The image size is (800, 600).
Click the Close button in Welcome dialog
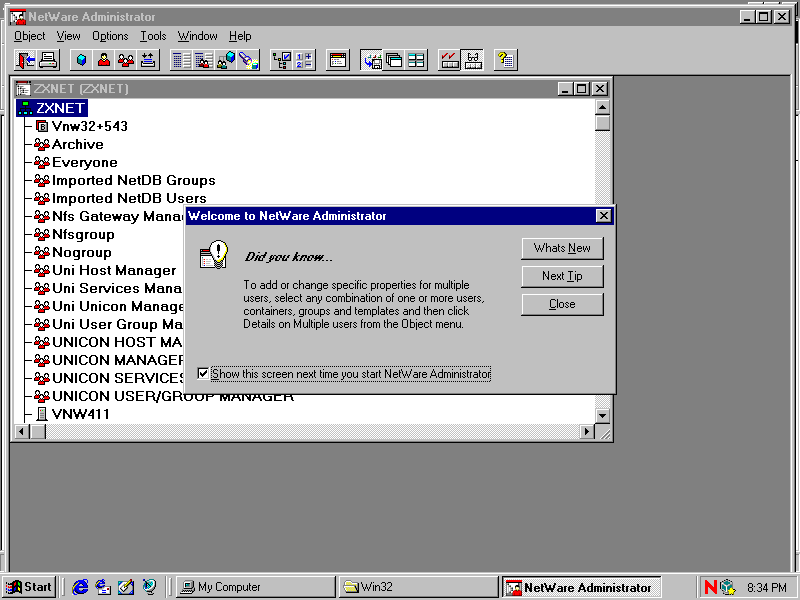562,304
